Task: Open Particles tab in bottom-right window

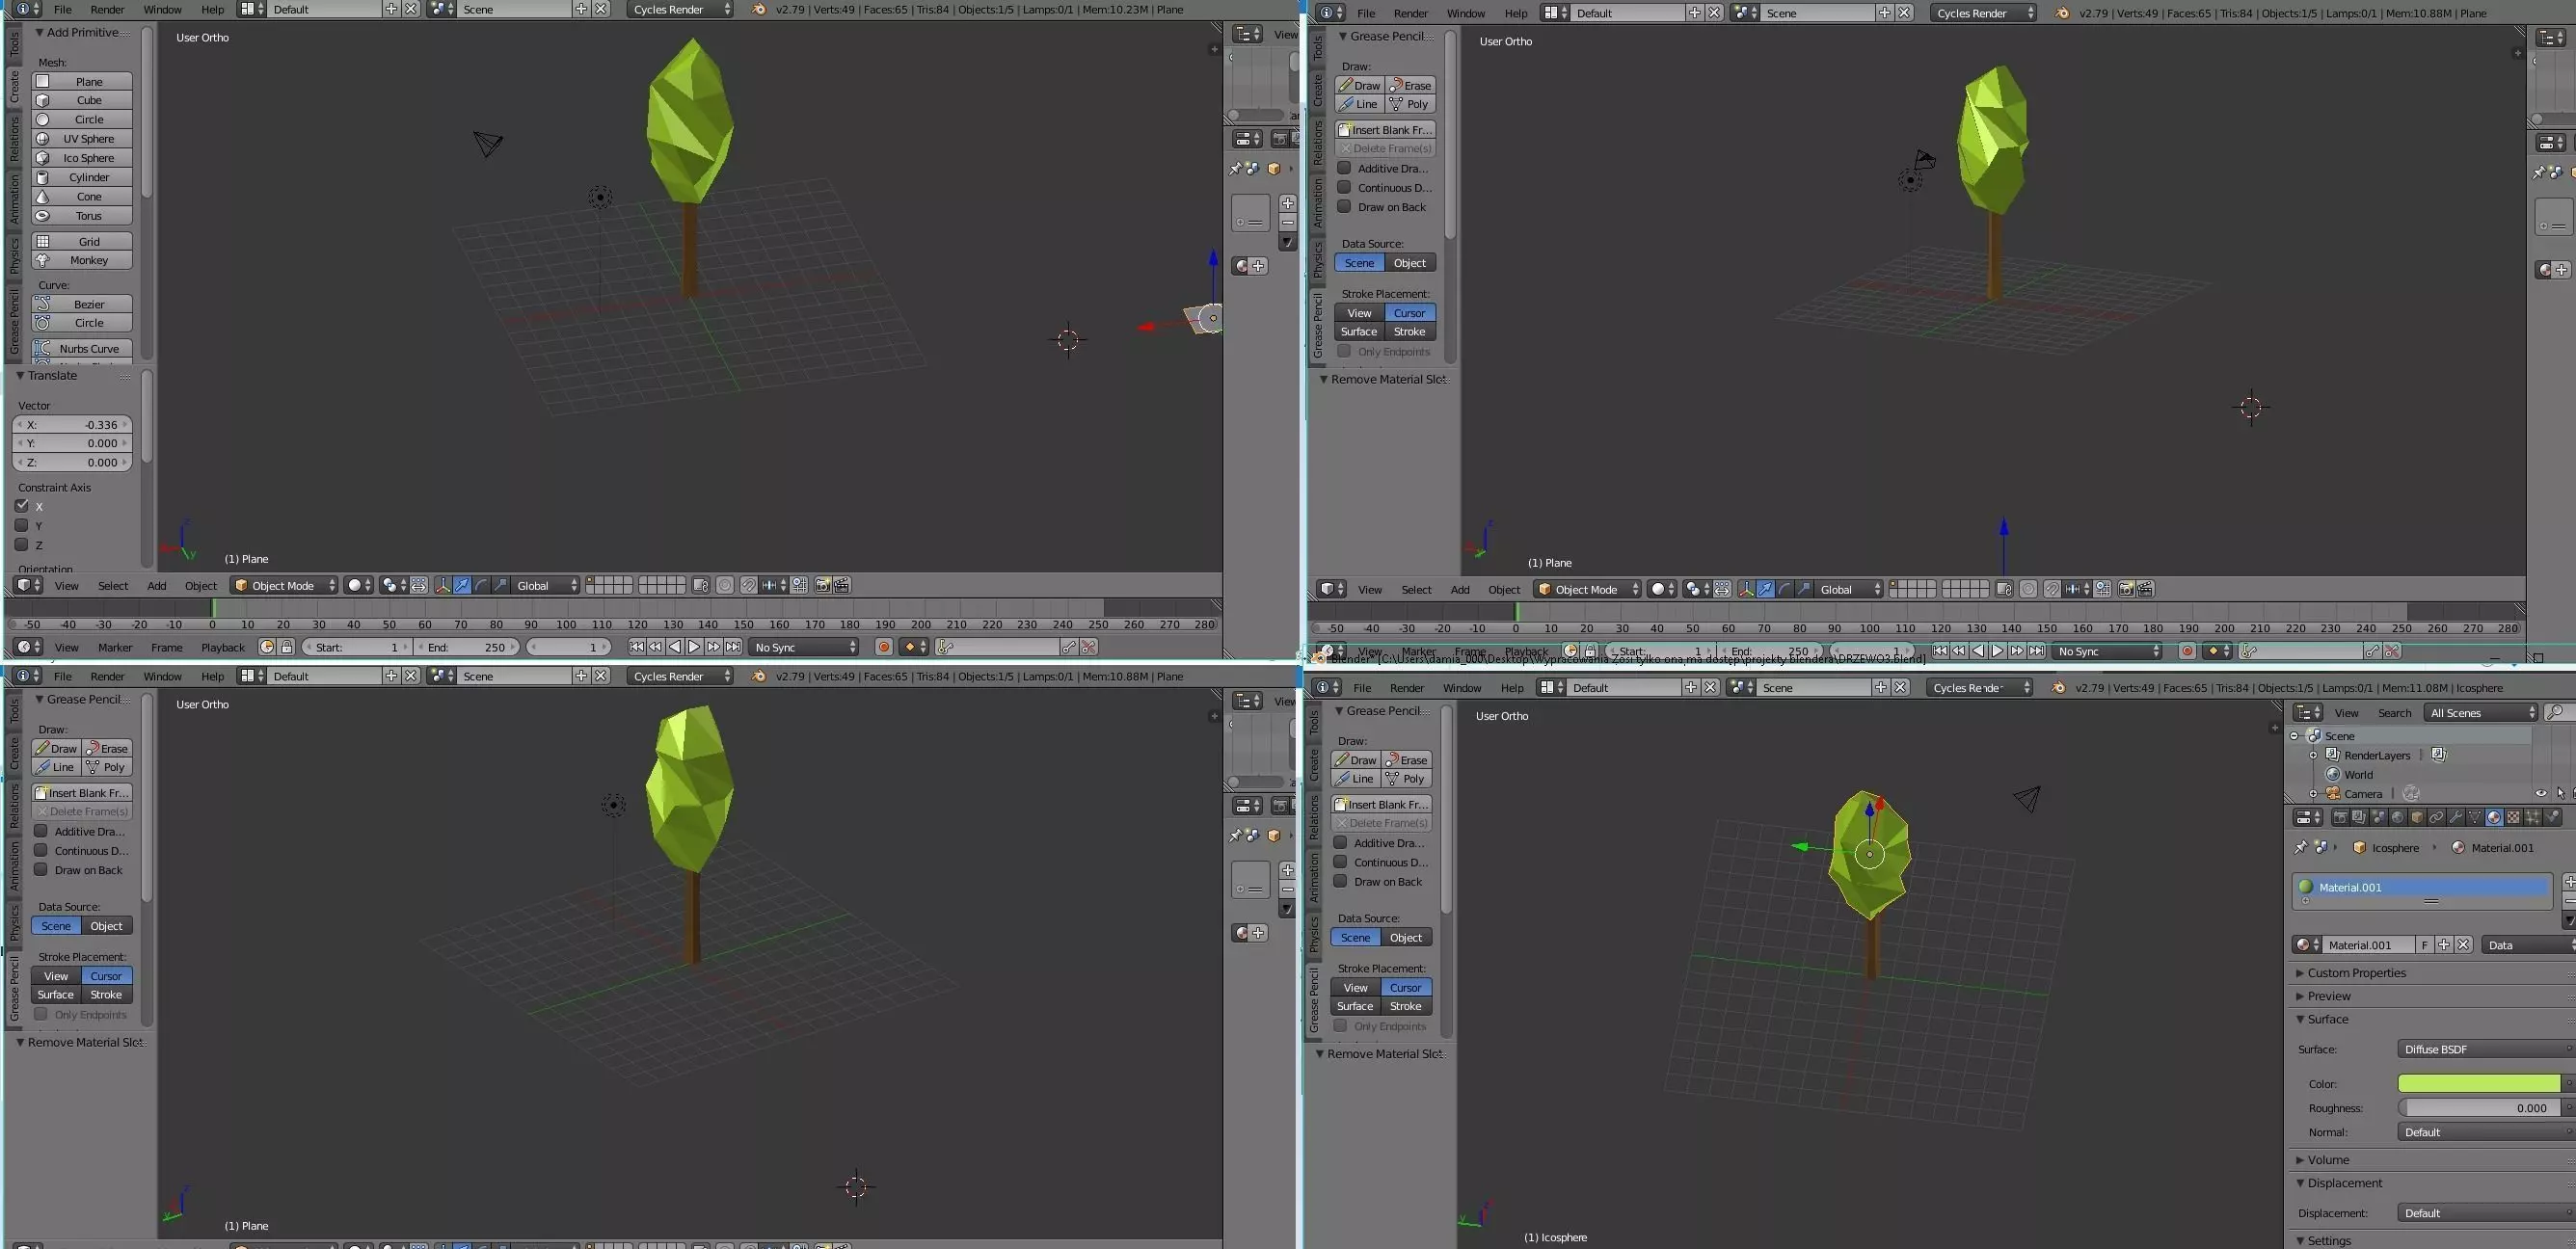Action: (2532, 817)
